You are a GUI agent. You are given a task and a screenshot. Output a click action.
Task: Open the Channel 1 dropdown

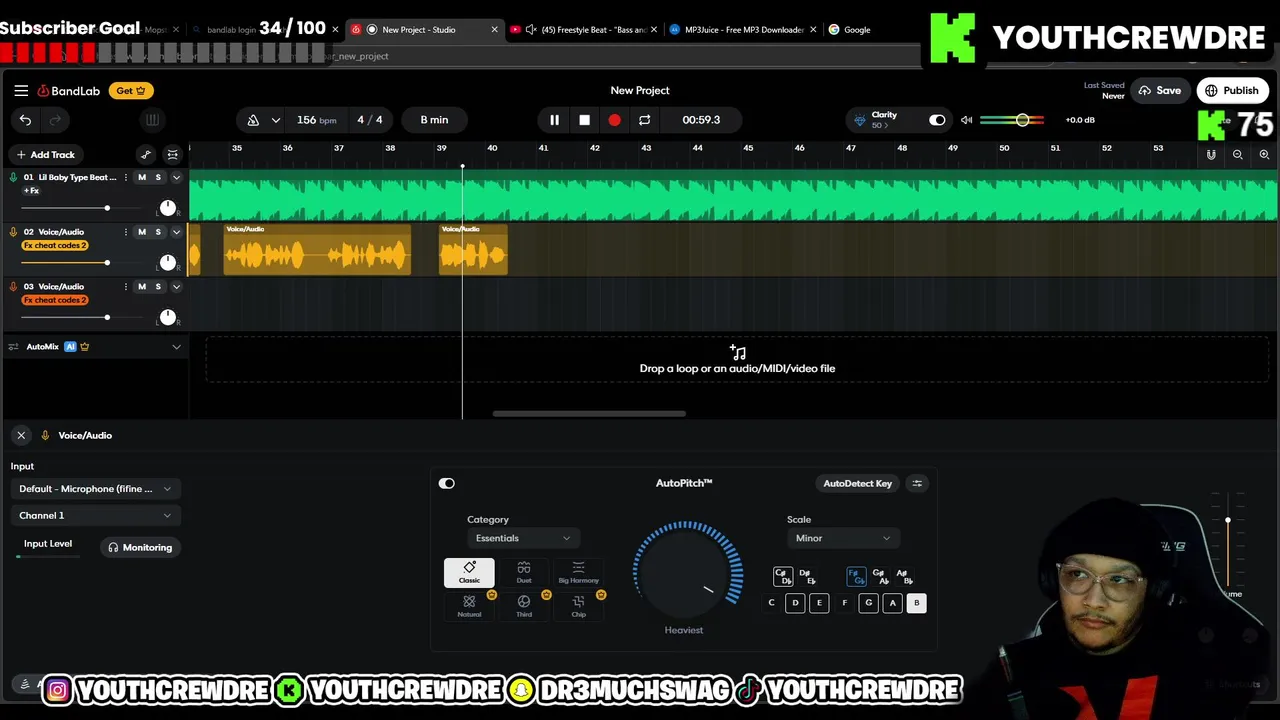[95, 516]
